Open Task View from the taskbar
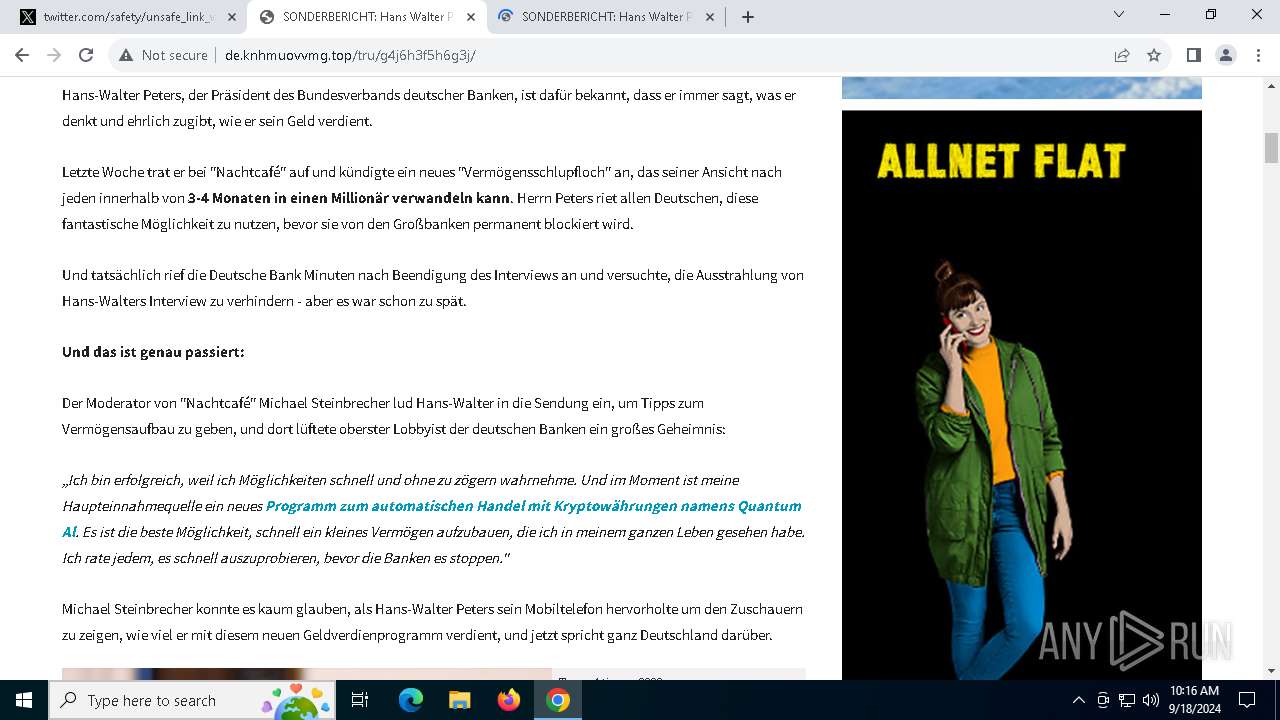Screen dimensions: 1280x720 (360, 700)
